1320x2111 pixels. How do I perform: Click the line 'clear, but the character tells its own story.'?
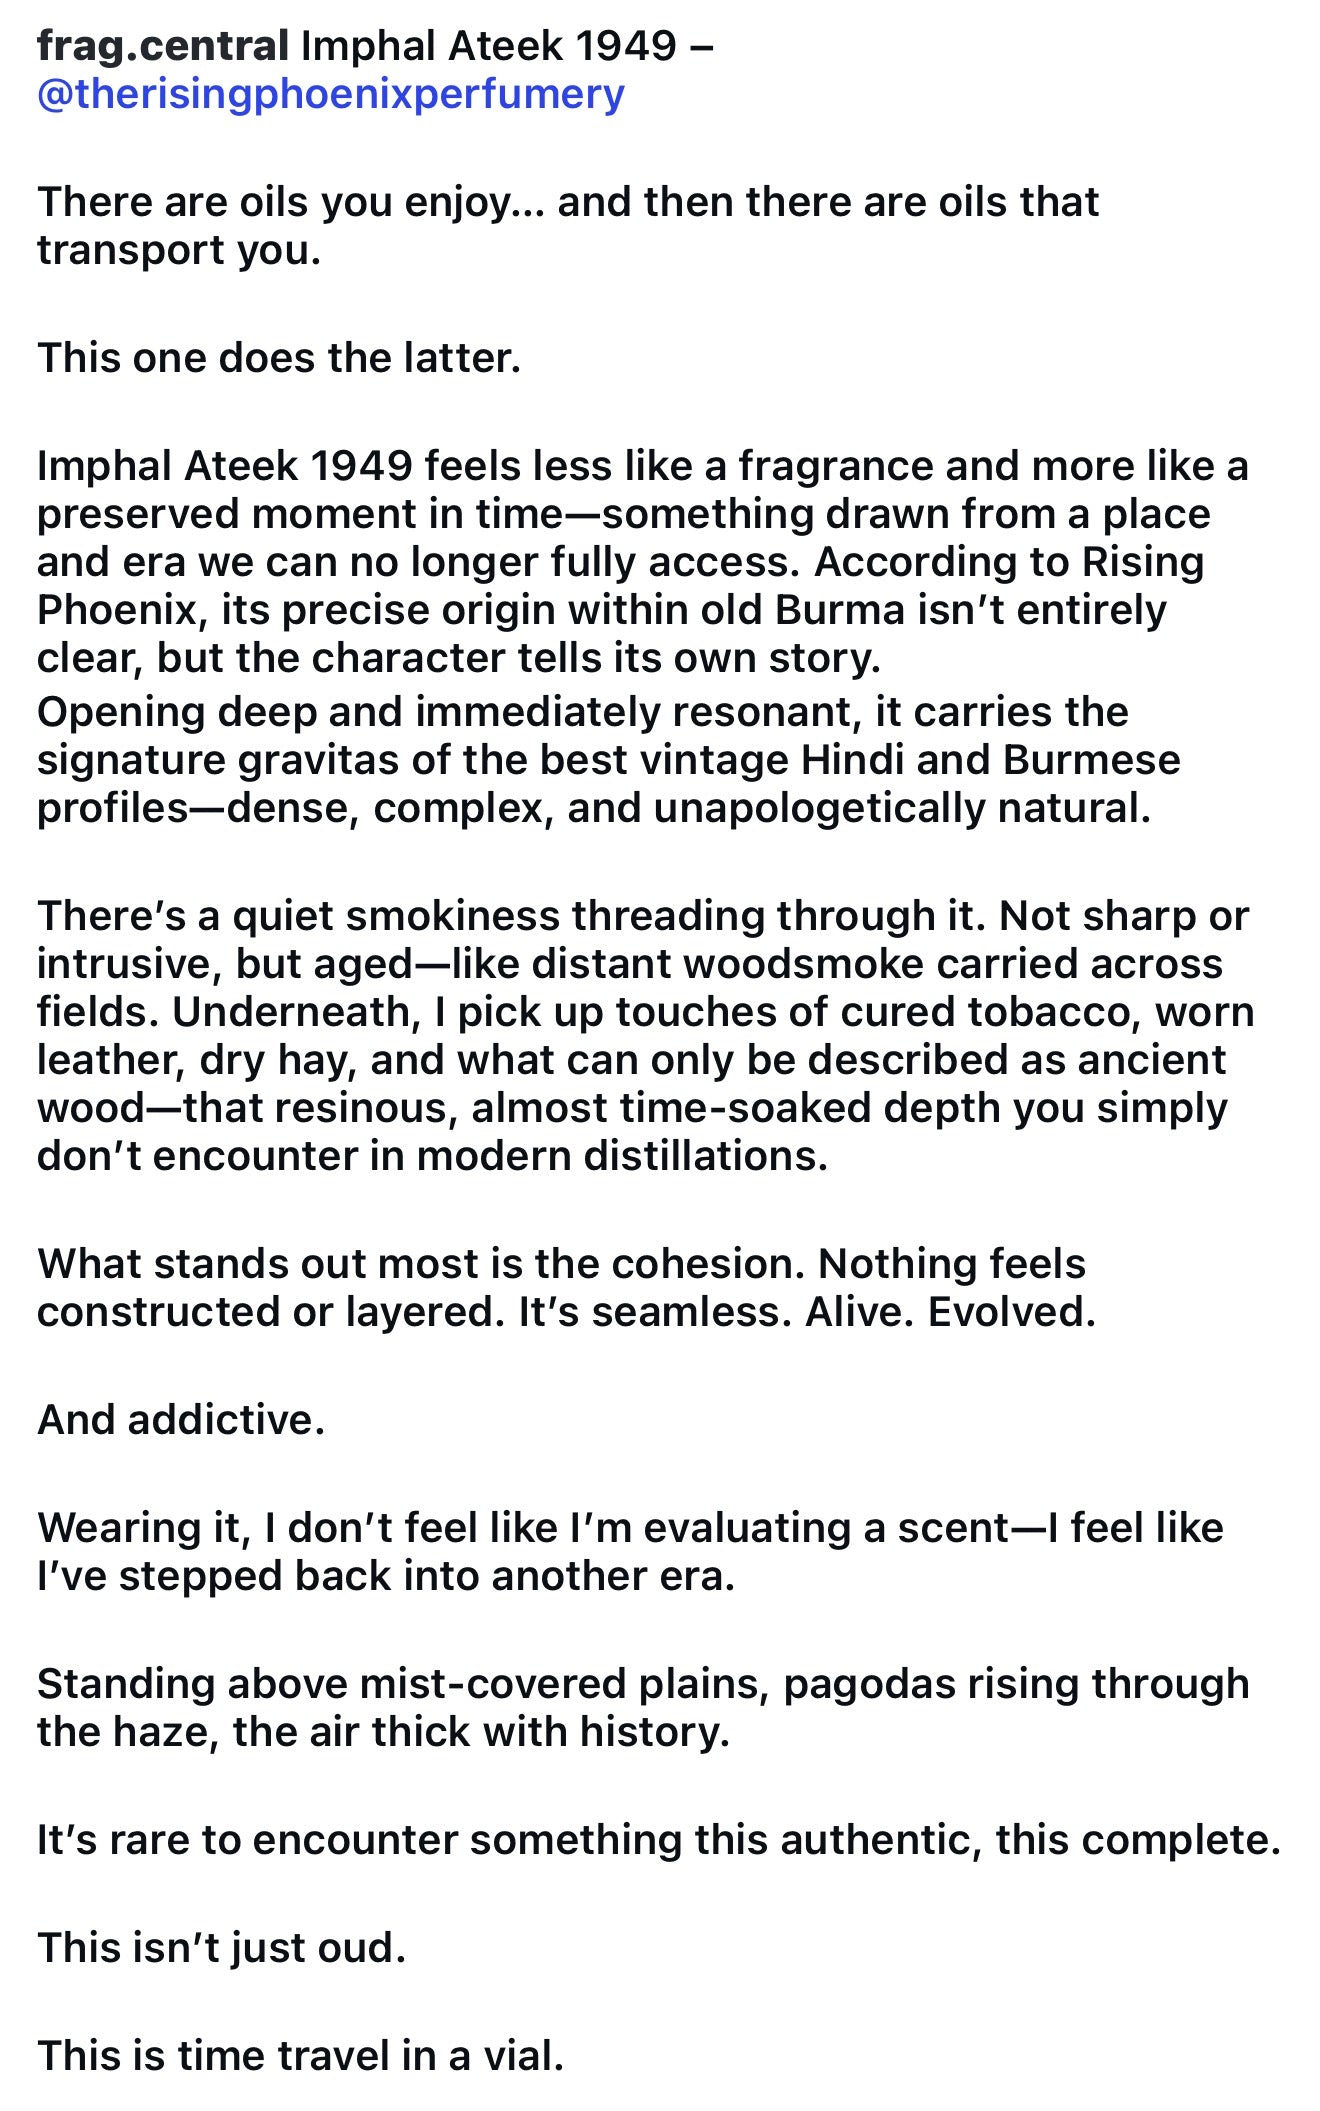459,658
